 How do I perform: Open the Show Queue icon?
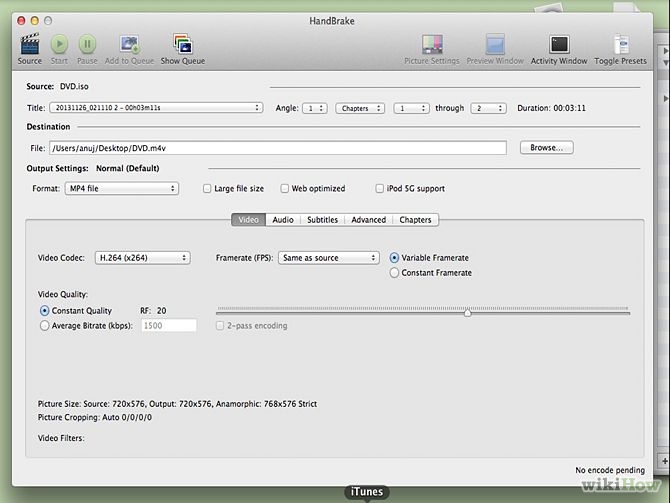pos(182,44)
